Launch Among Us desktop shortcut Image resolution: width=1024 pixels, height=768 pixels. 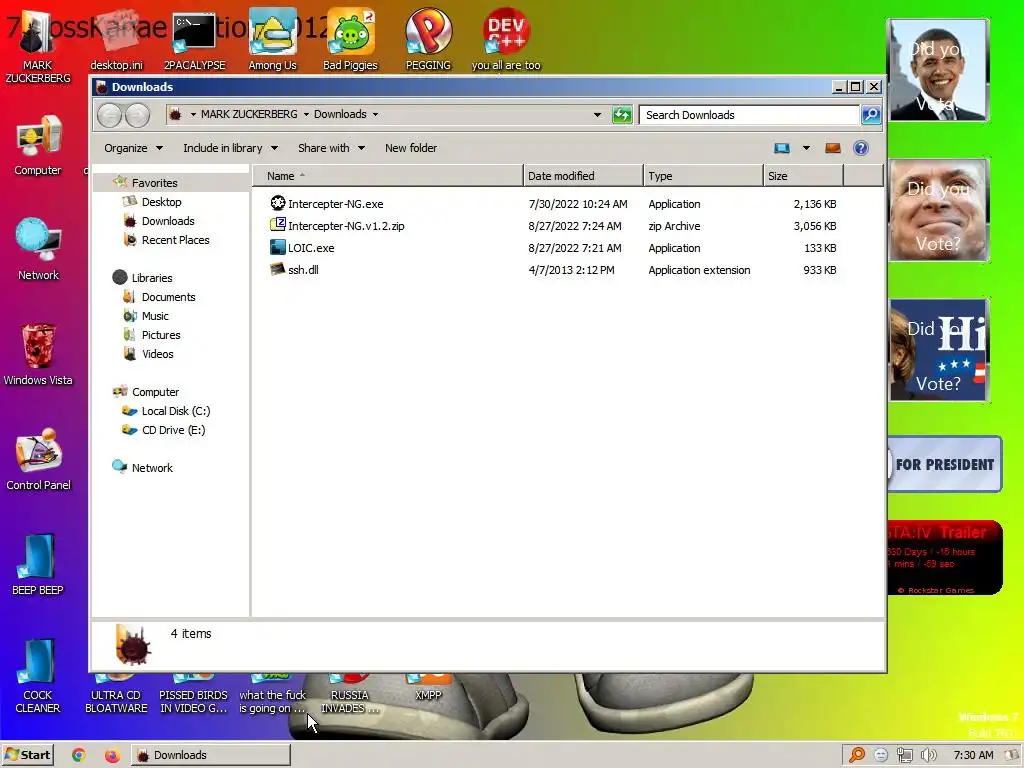tap(272, 39)
